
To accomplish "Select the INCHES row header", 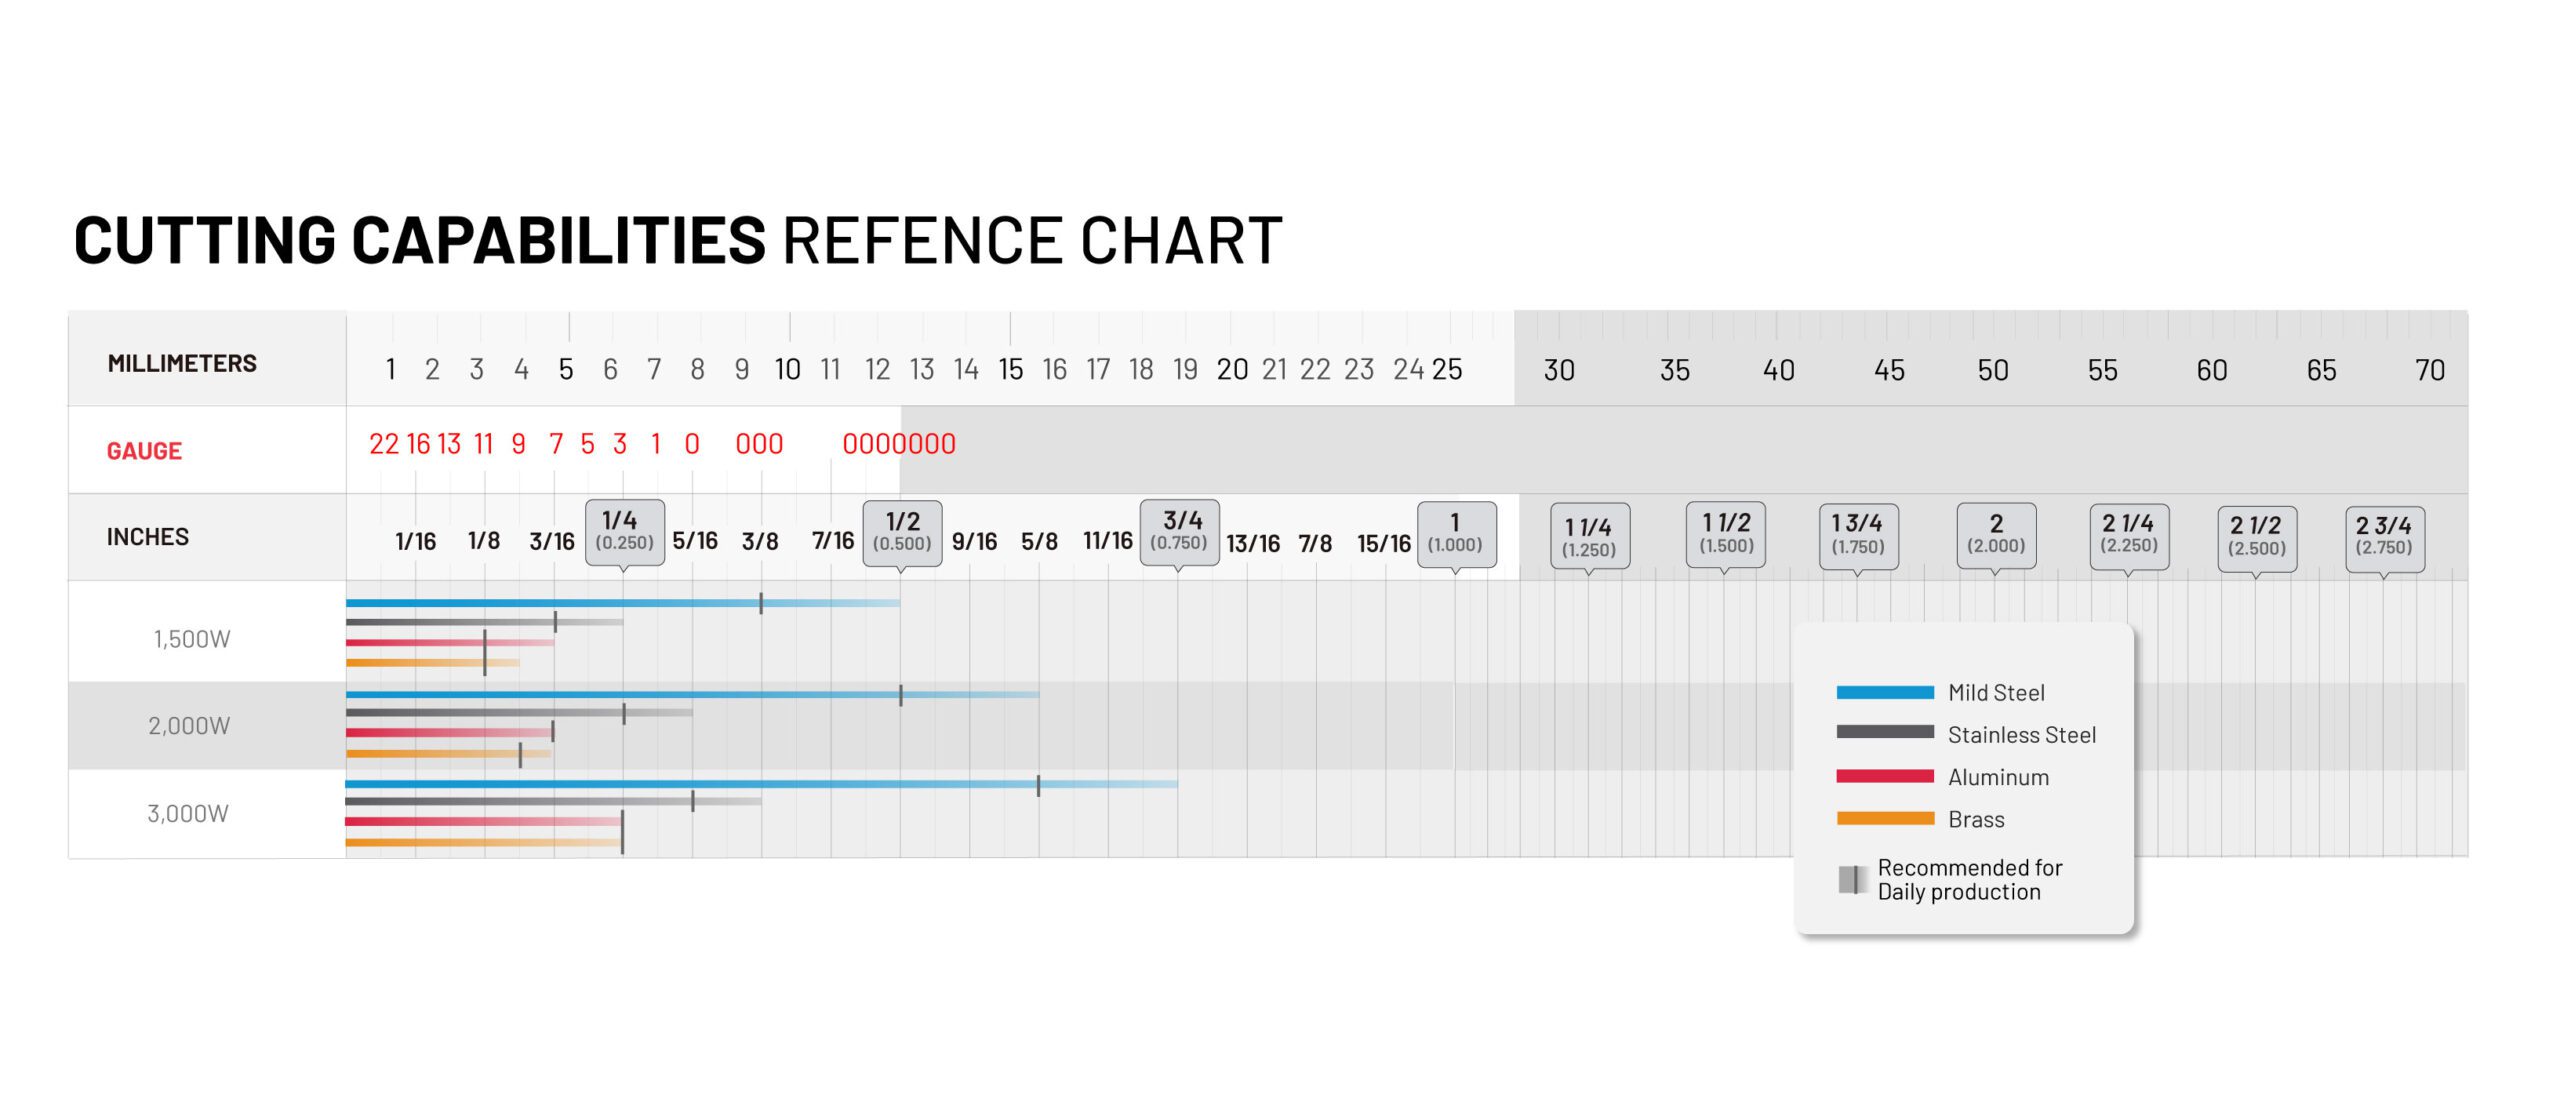I will click(x=148, y=537).
